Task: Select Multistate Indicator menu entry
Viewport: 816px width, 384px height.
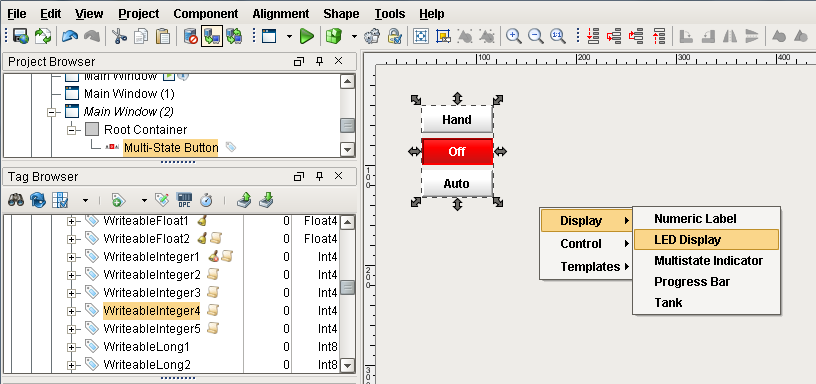Action: click(706, 261)
